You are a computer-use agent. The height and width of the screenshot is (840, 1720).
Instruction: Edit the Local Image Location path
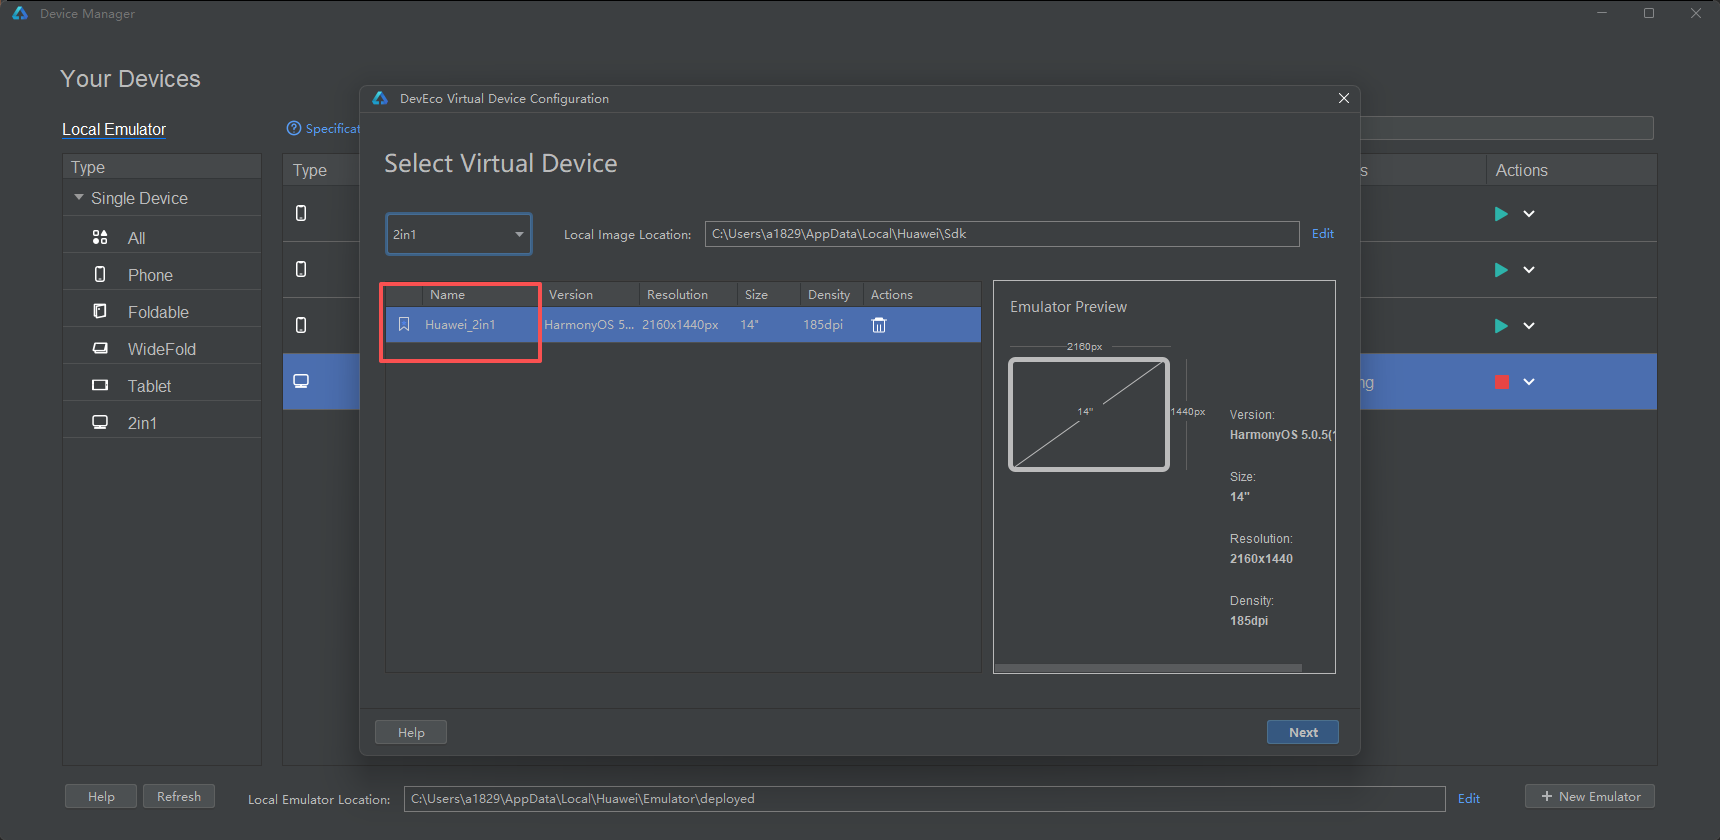(1322, 233)
